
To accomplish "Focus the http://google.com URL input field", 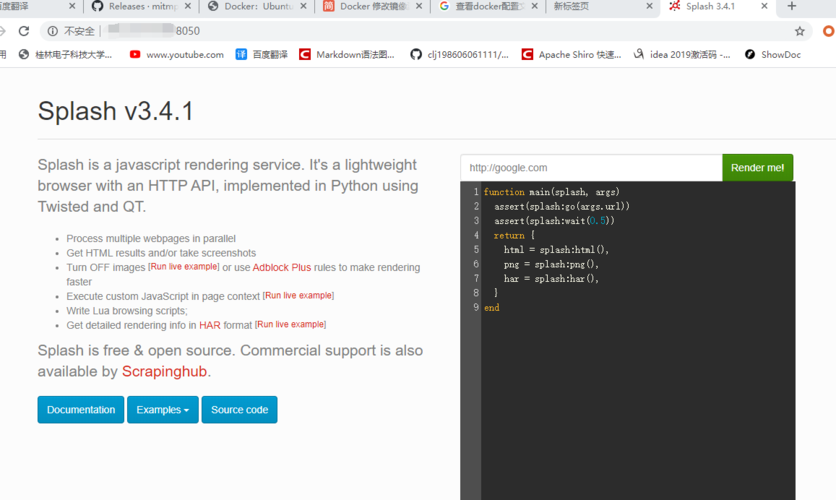I will pyautogui.click(x=591, y=168).
